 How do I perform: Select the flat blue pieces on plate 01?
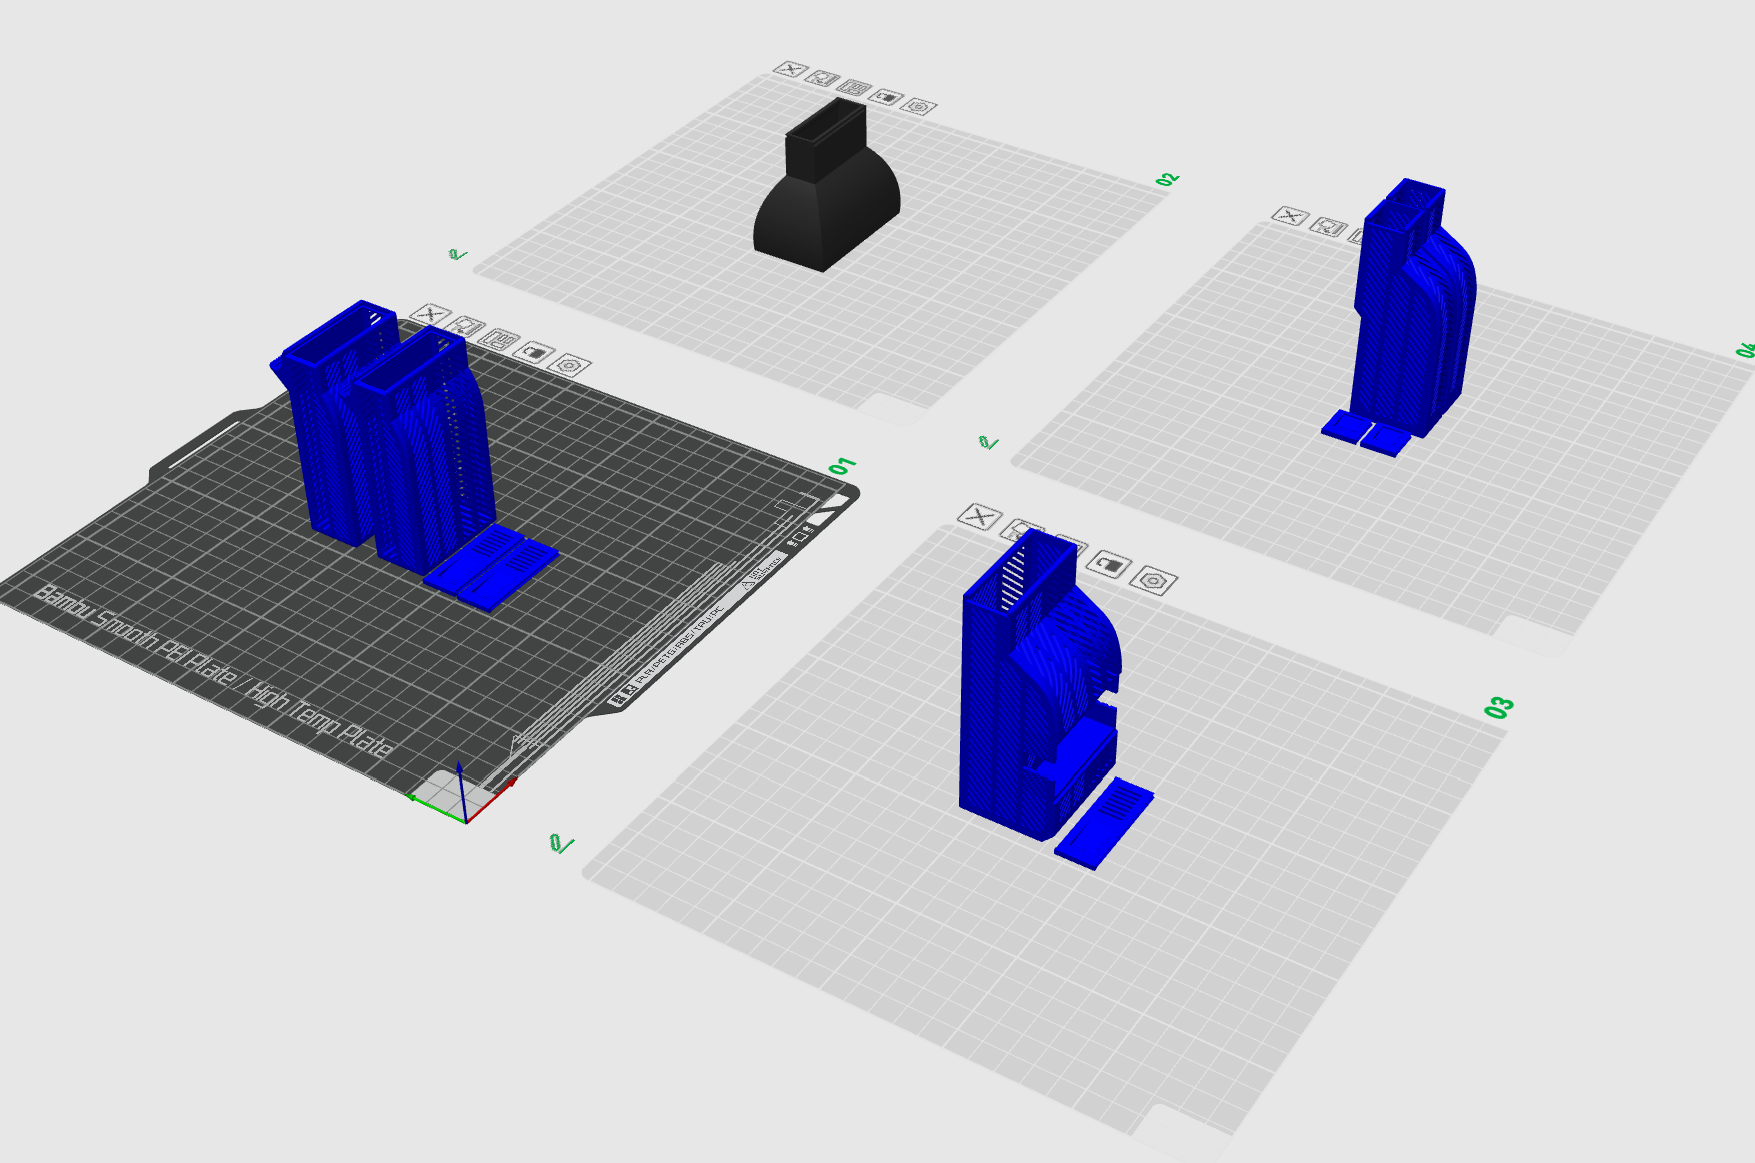491,566
